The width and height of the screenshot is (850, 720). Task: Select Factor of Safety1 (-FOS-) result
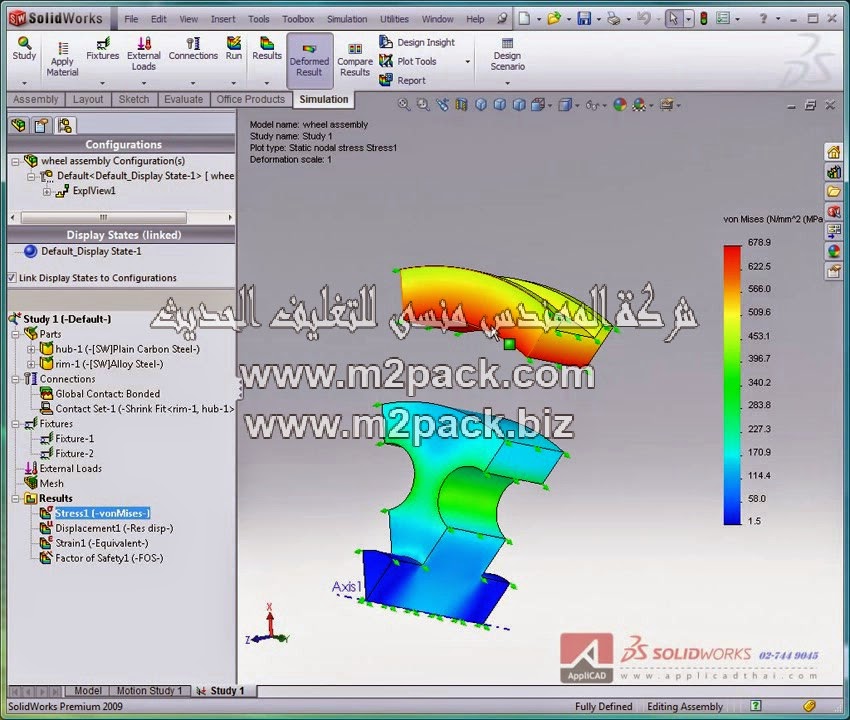109,558
